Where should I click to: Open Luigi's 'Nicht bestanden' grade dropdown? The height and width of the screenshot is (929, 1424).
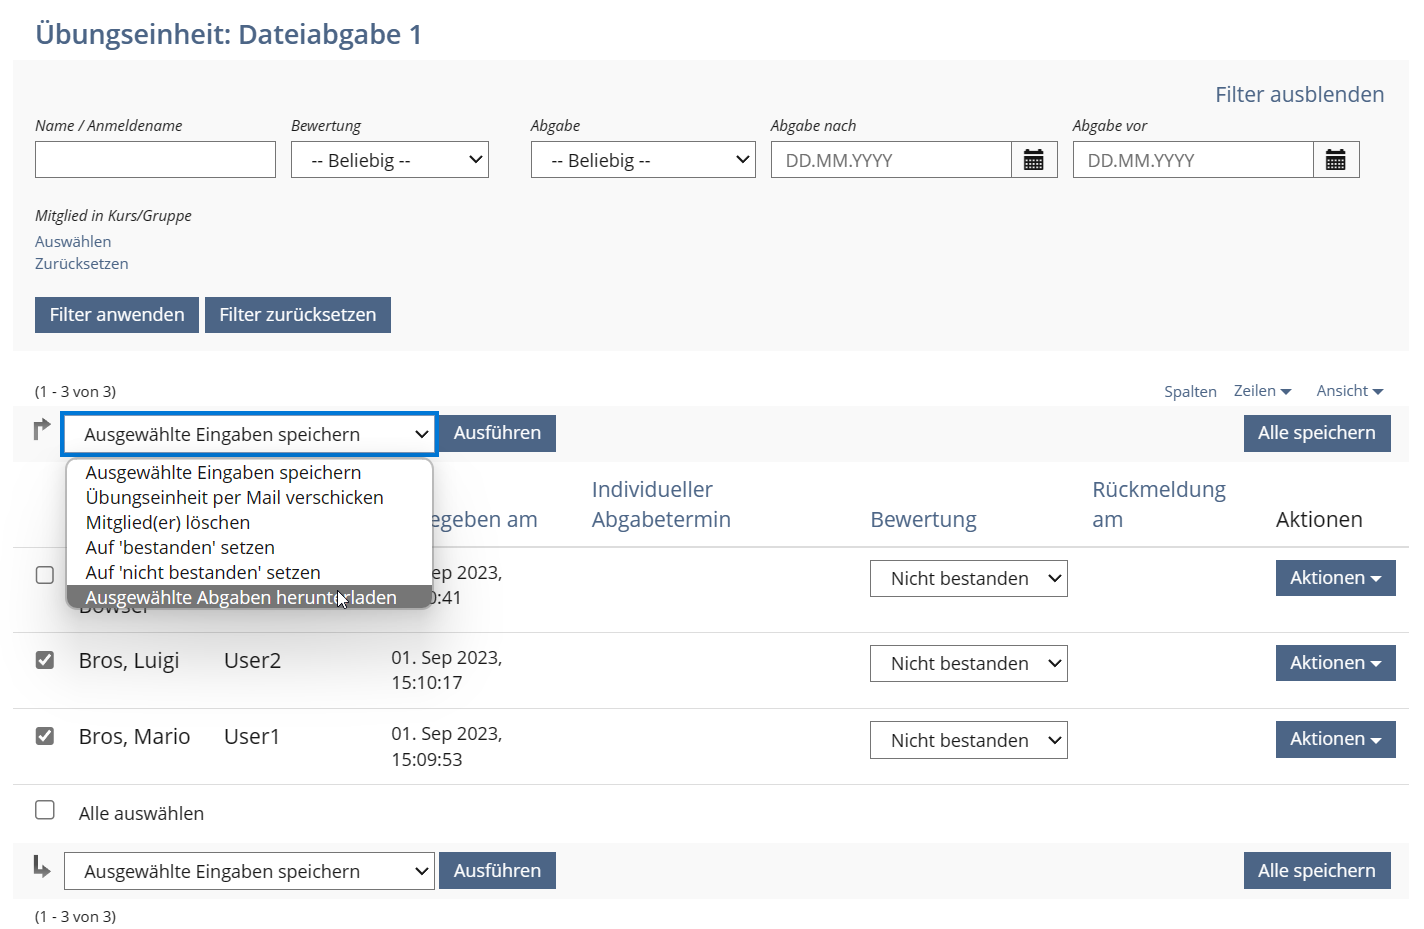[x=967, y=664]
